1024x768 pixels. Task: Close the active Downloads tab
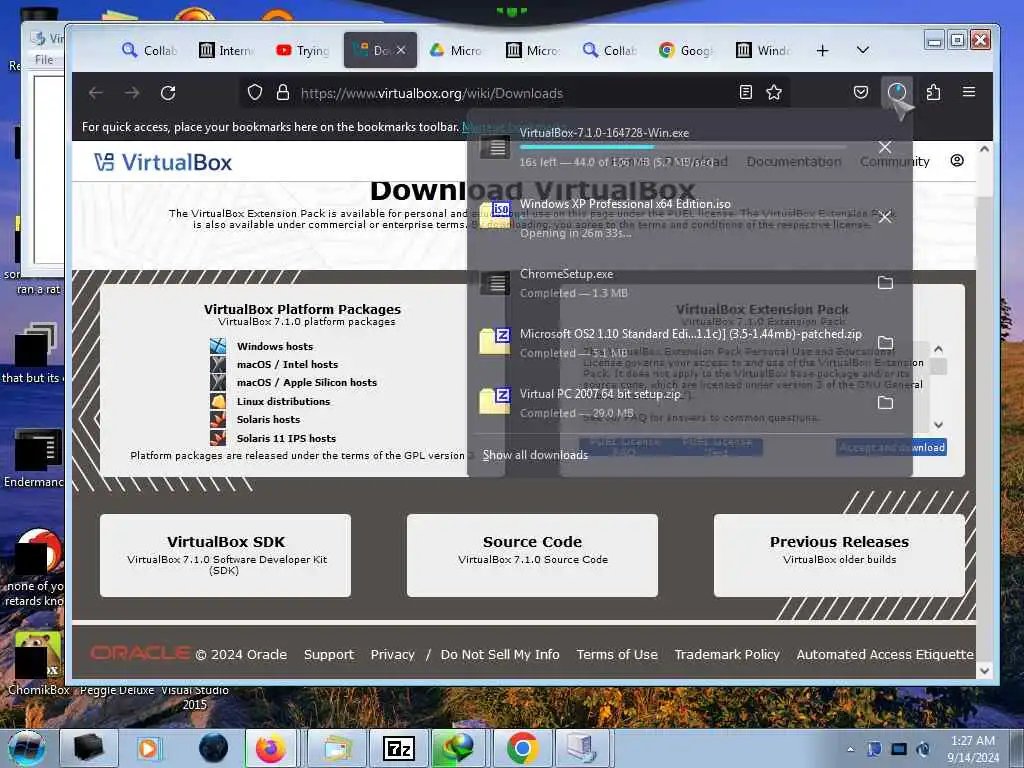point(401,50)
